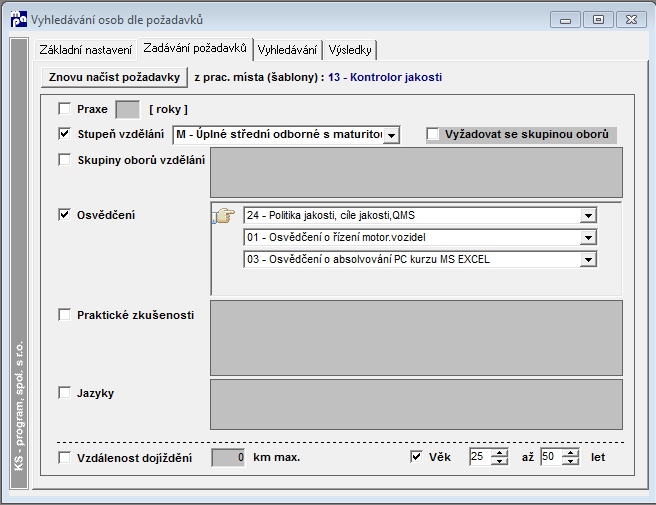Click the application logo icon in title bar
Image resolution: width=656 pixels, height=505 pixels.
18,19
